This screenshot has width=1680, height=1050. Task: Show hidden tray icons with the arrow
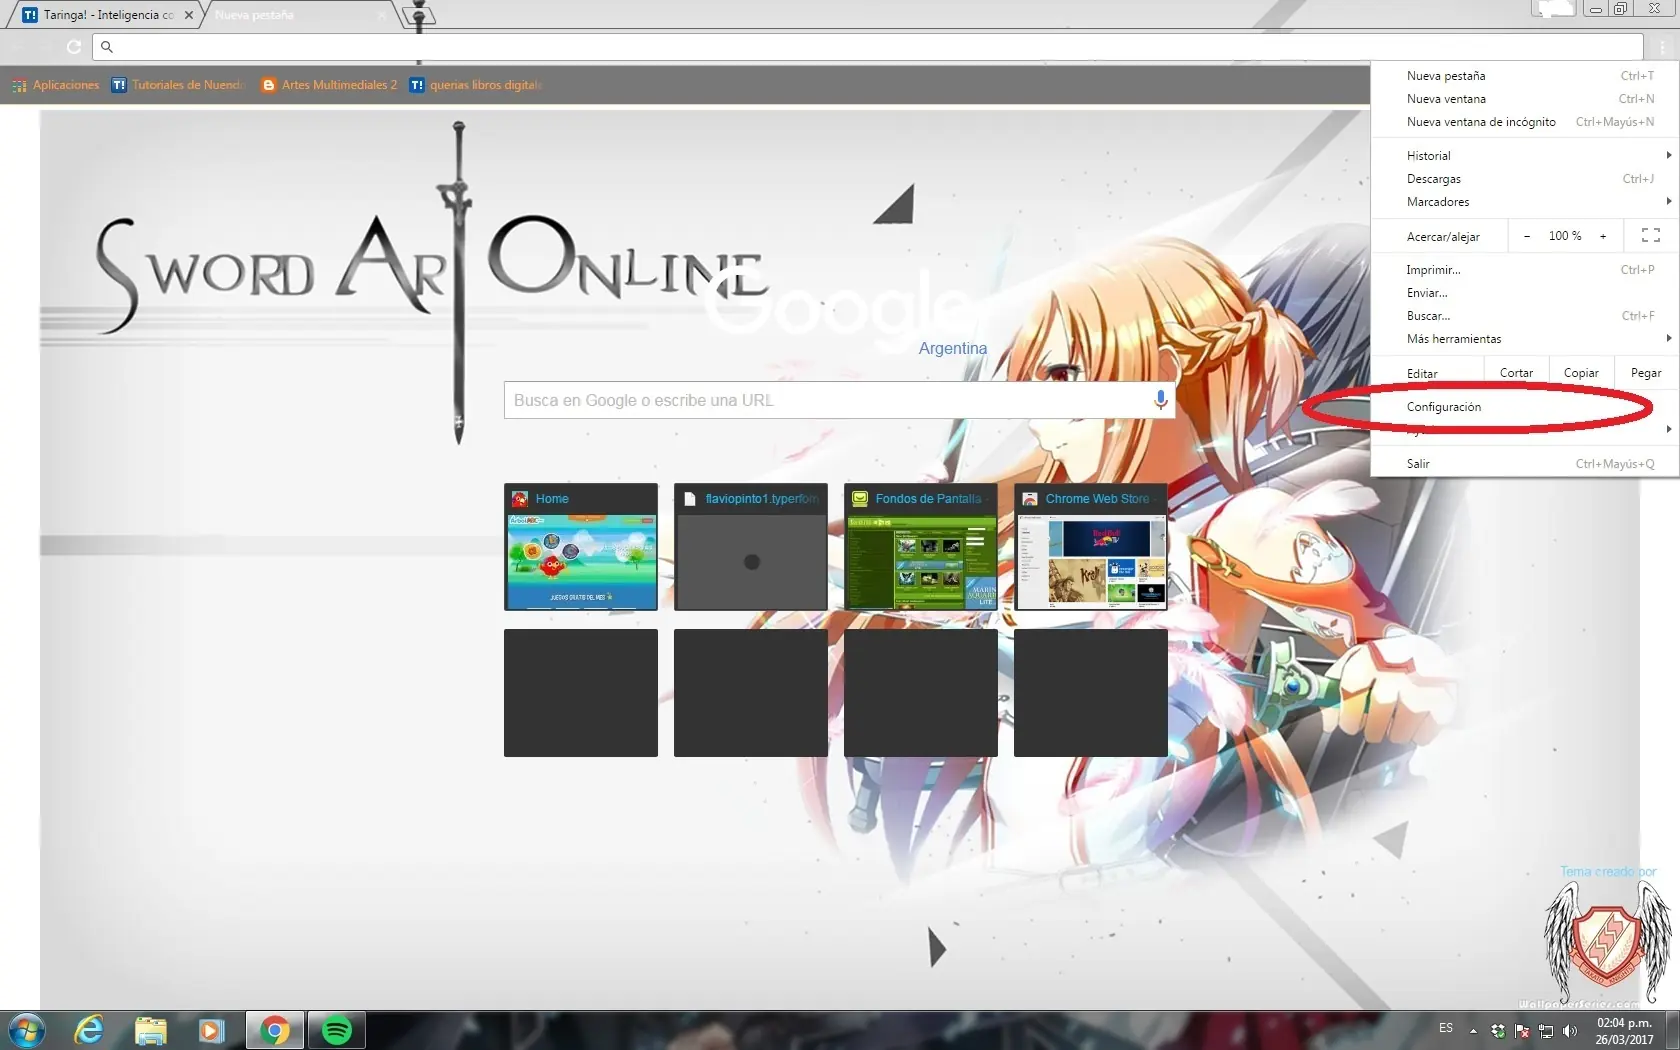point(1473,1030)
